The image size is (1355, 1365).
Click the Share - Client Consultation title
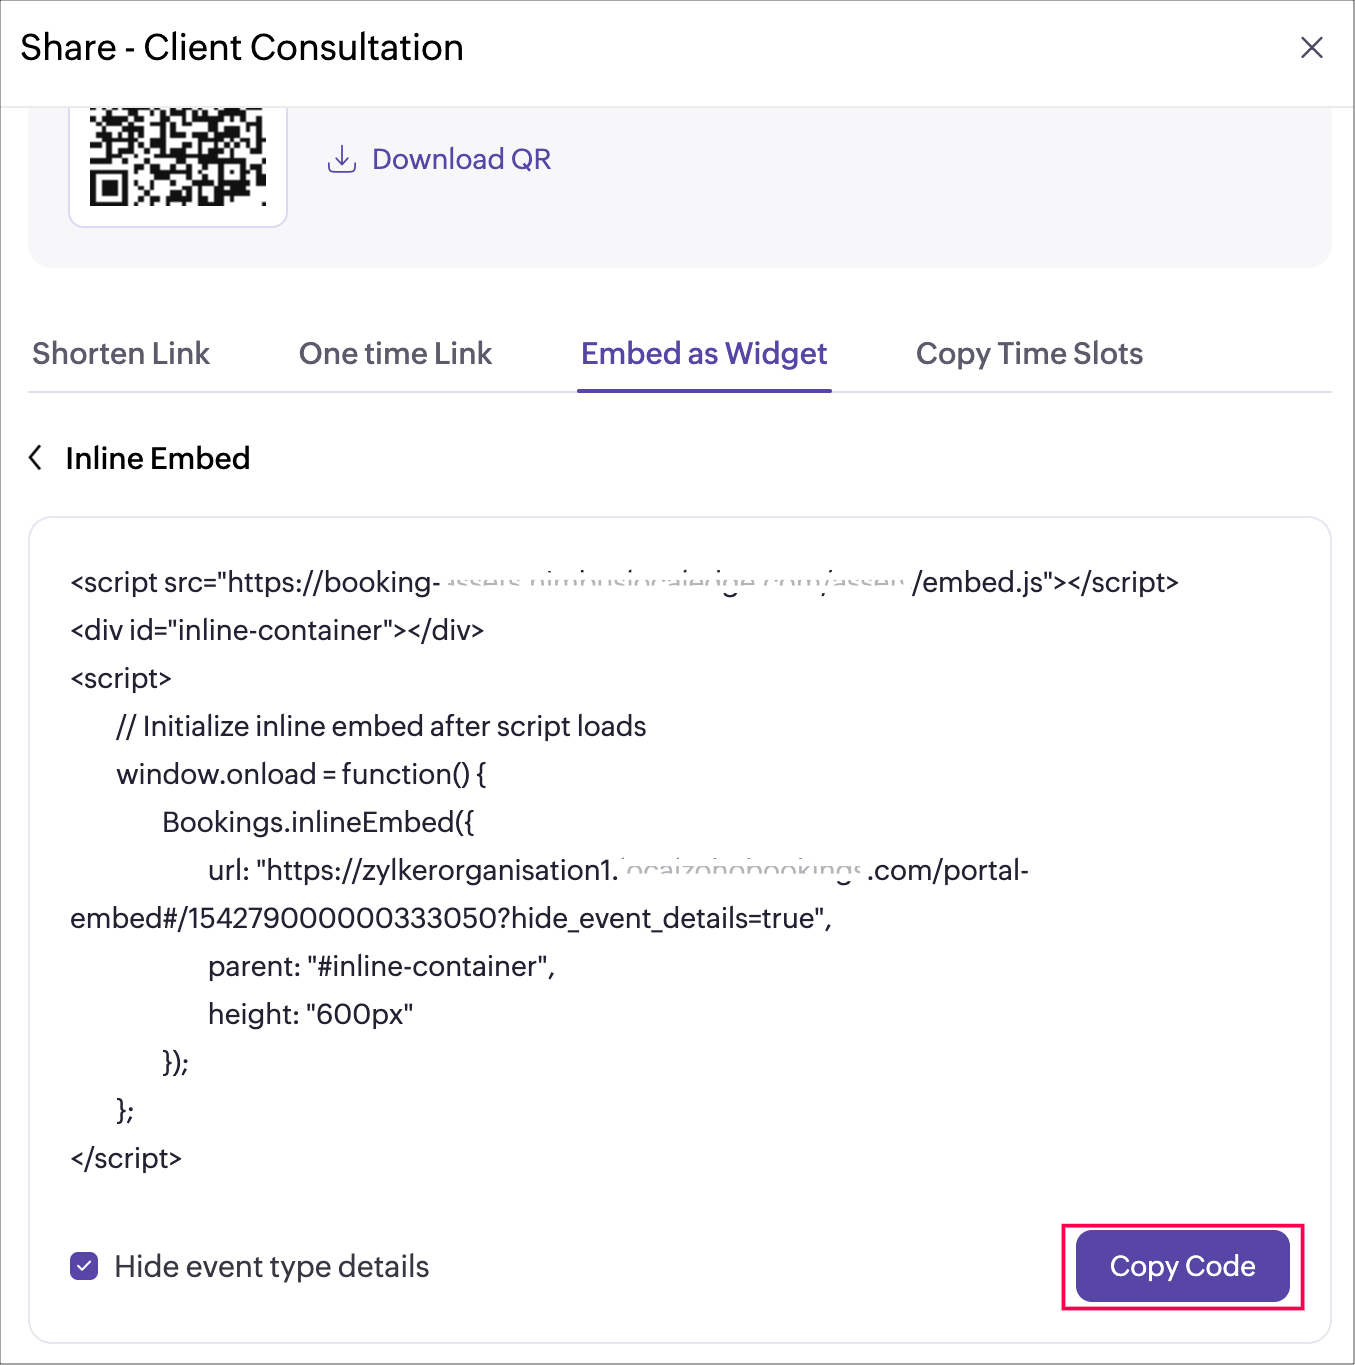242,48
